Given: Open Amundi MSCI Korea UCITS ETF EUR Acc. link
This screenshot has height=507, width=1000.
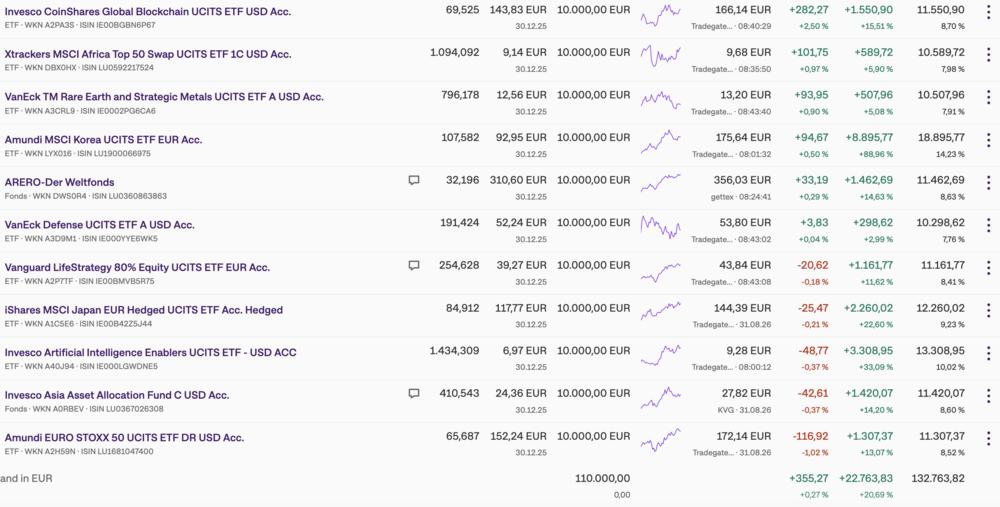Looking at the screenshot, I should pyautogui.click(x=103, y=140).
